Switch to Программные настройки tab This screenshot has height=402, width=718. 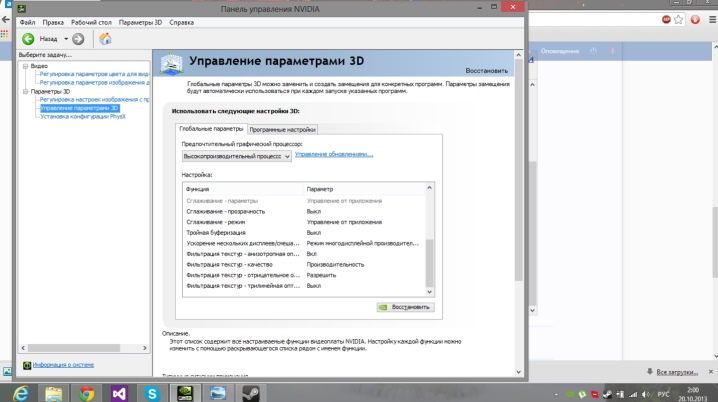[x=283, y=130]
